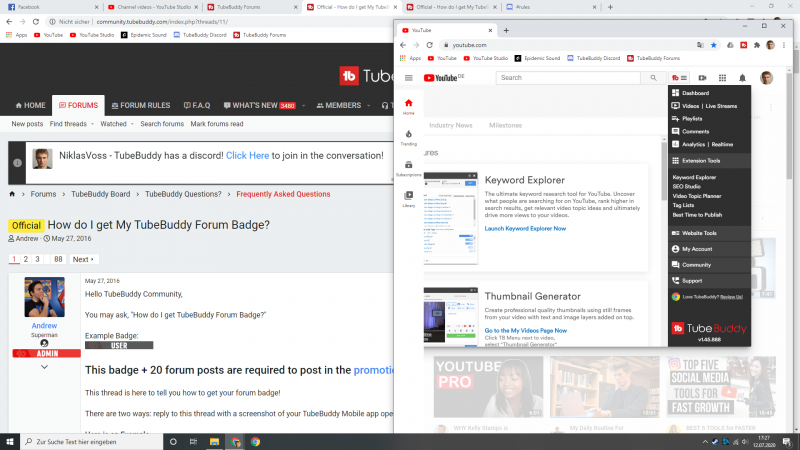This screenshot has height=450, width=800.
Task: Expand the Find threads dropdown
Action: tap(92, 124)
